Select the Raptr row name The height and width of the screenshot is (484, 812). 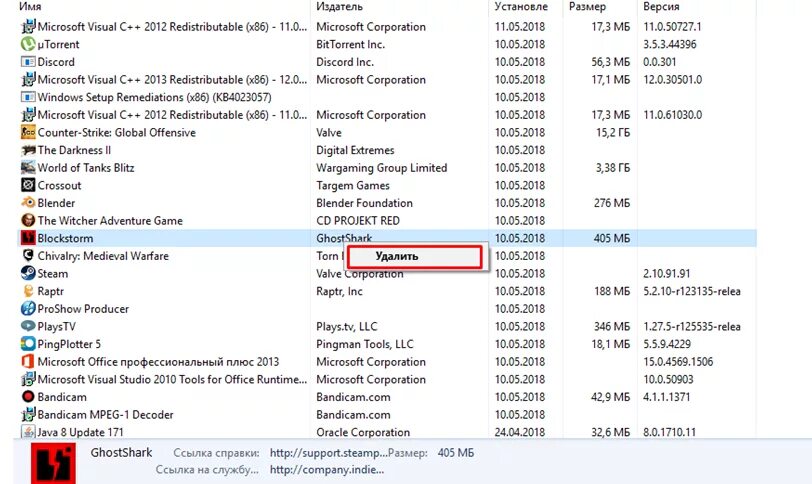point(51,291)
